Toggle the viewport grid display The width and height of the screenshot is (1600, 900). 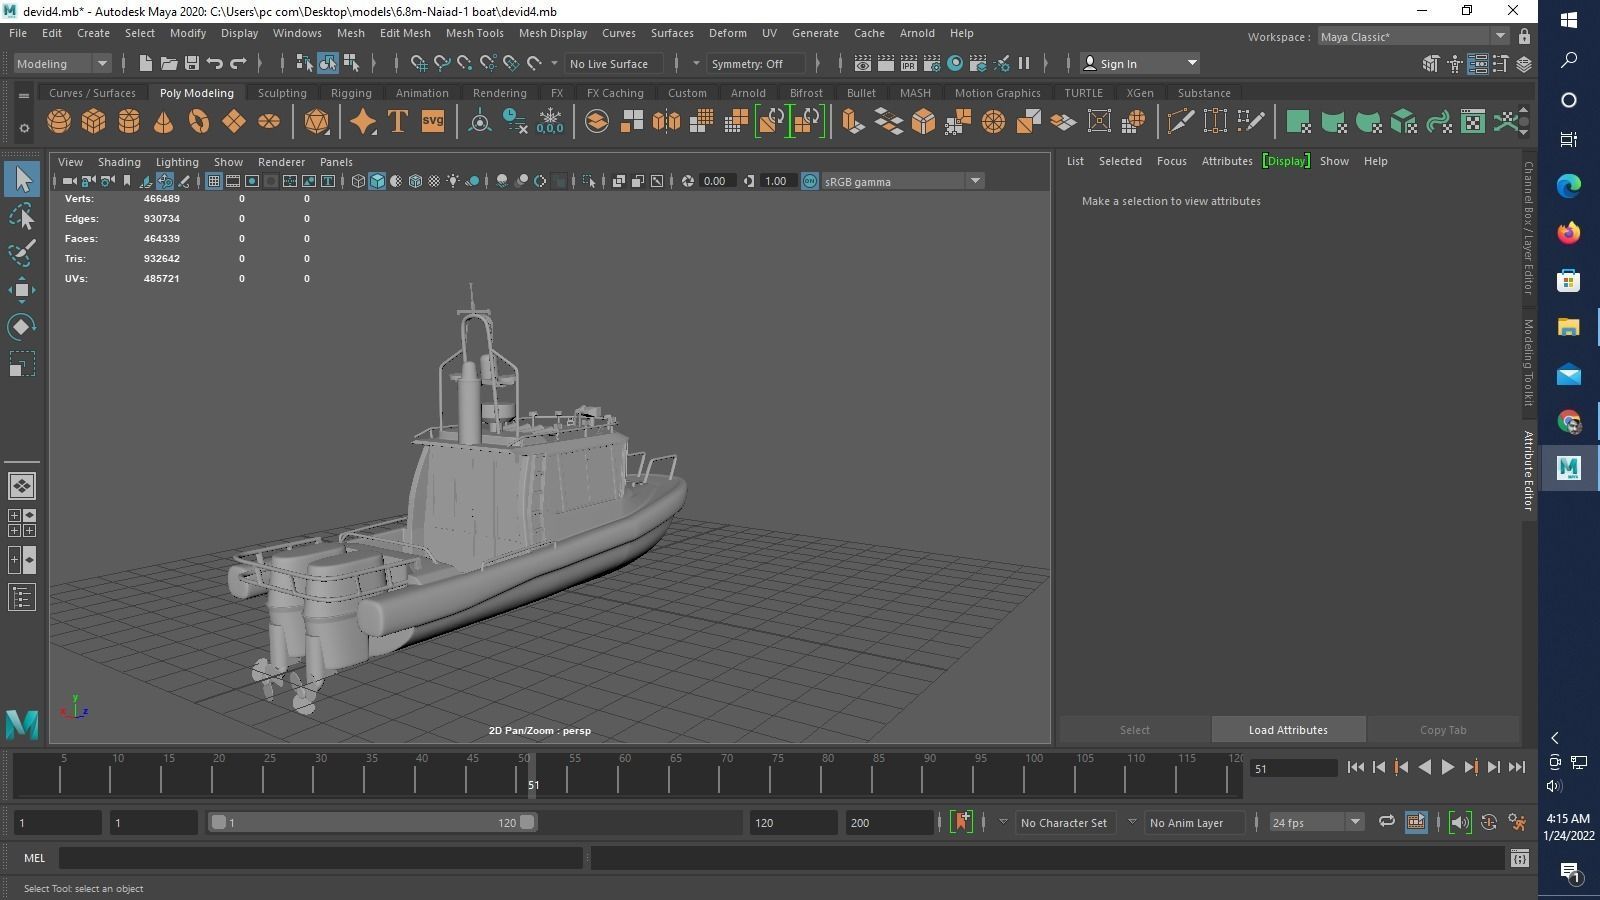[214, 181]
